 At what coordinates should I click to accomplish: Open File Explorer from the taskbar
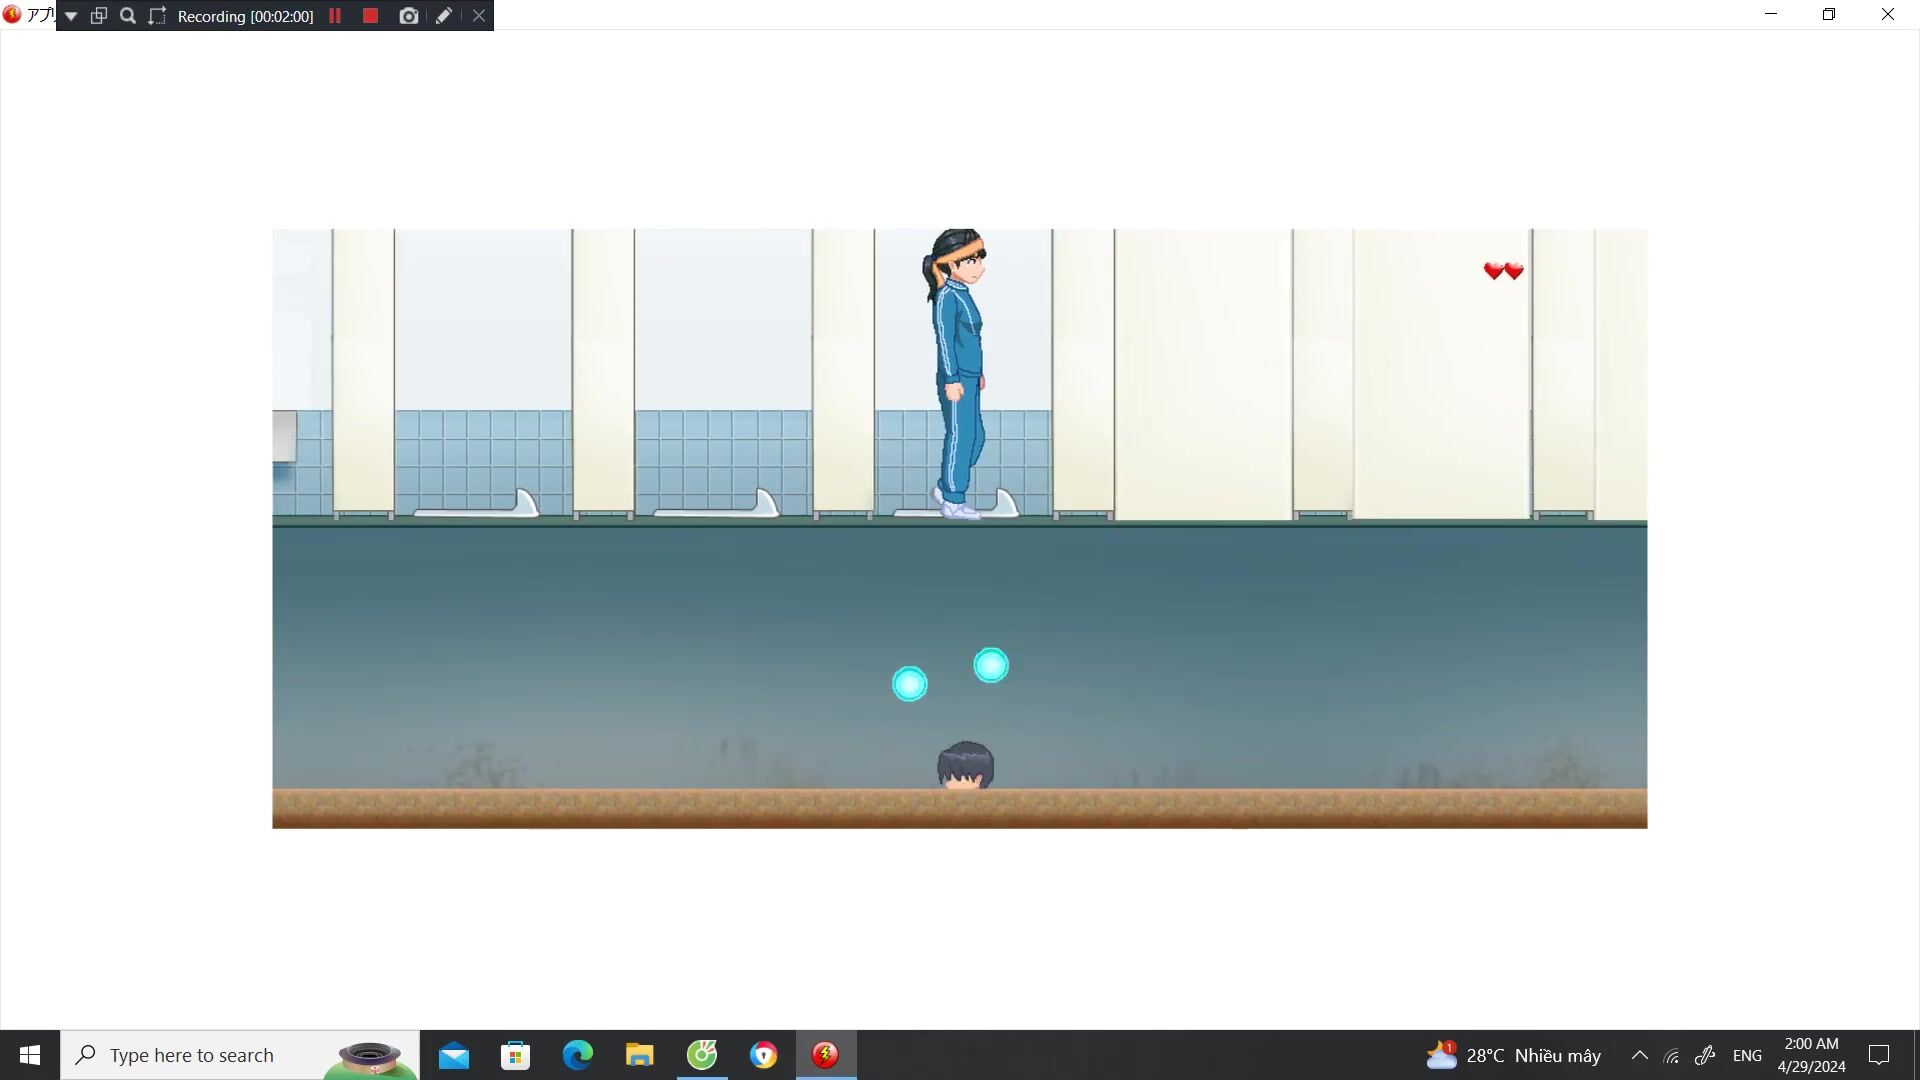[639, 1055]
